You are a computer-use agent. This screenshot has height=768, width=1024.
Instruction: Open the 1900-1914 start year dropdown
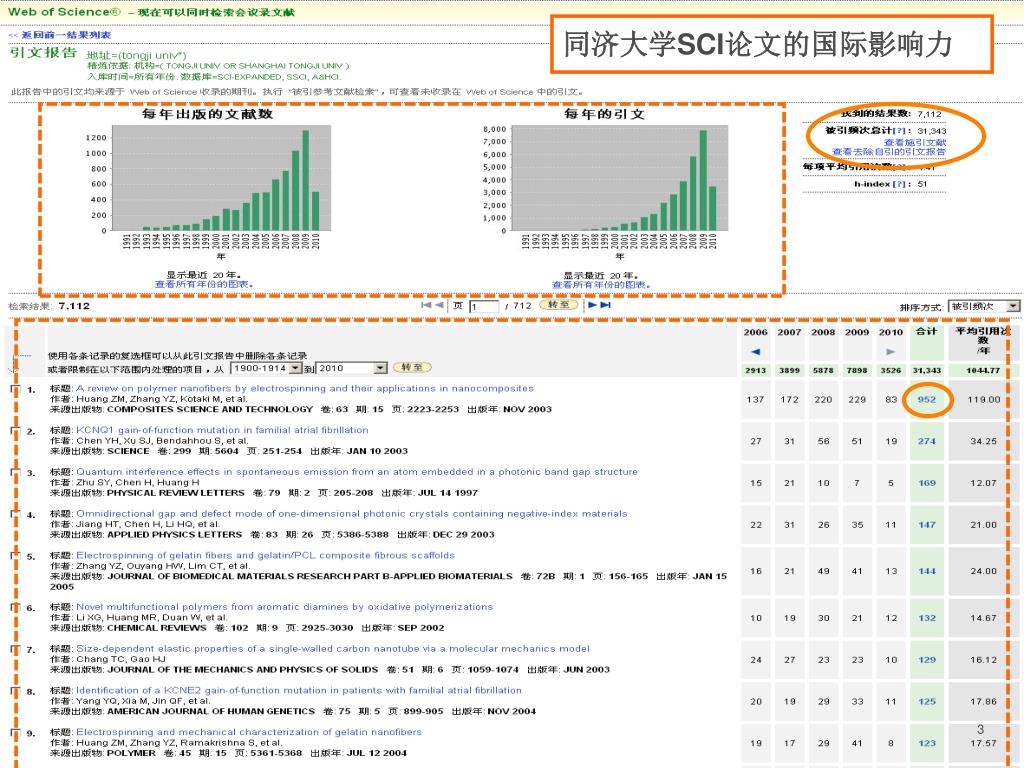266,368
